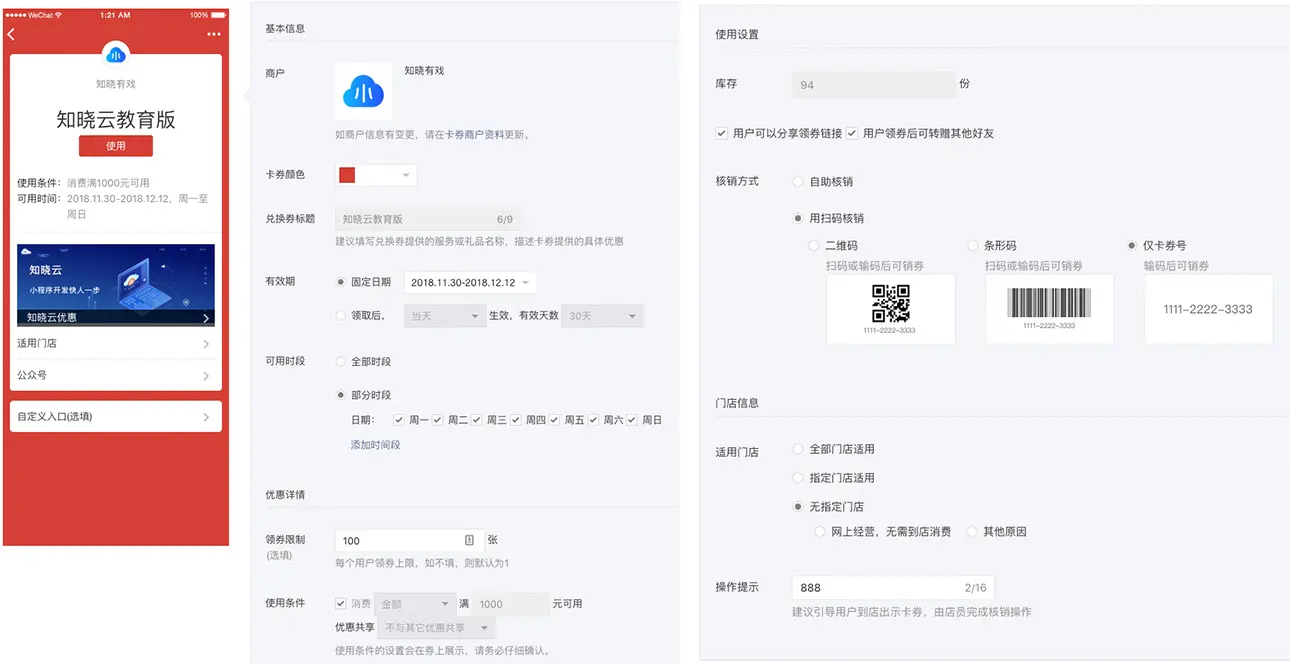Open the 自定义入口(选填) row

[x=116, y=416]
